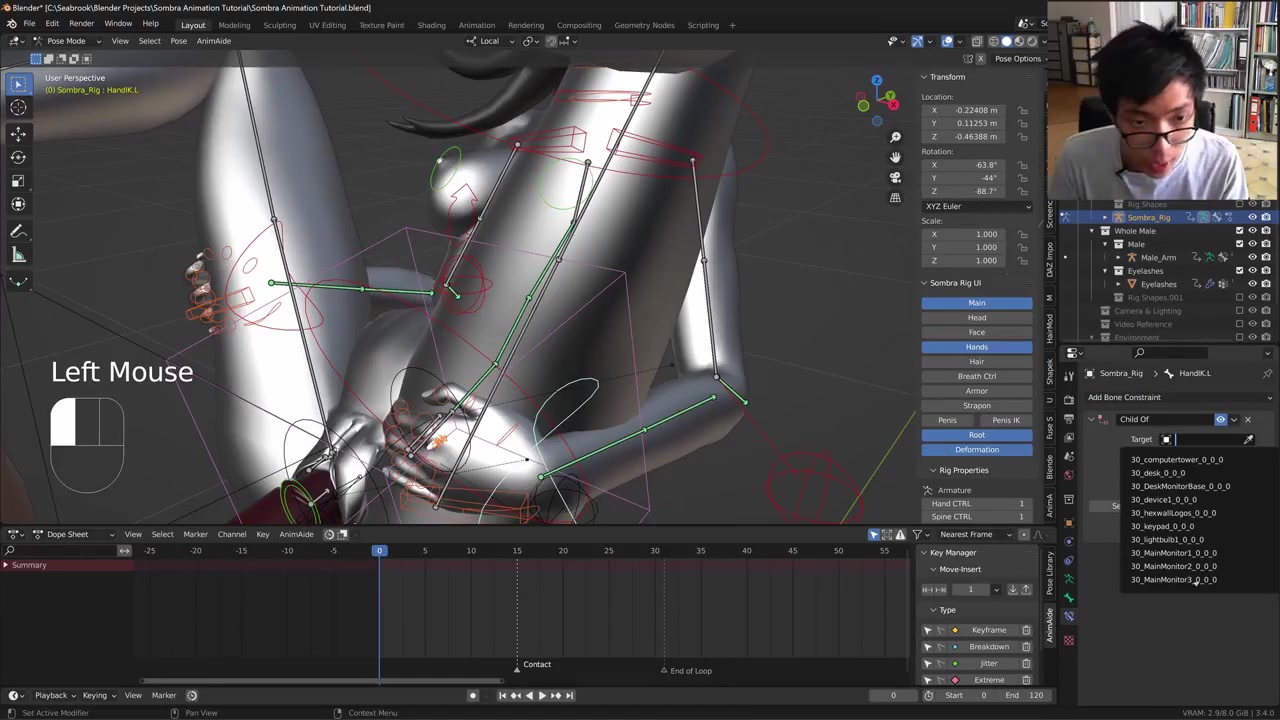Image resolution: width=1280 pixels, height=720 pixels.
Task: Uncheck the Whole Male collection checkbox
Action: (x=1239, y=231)
